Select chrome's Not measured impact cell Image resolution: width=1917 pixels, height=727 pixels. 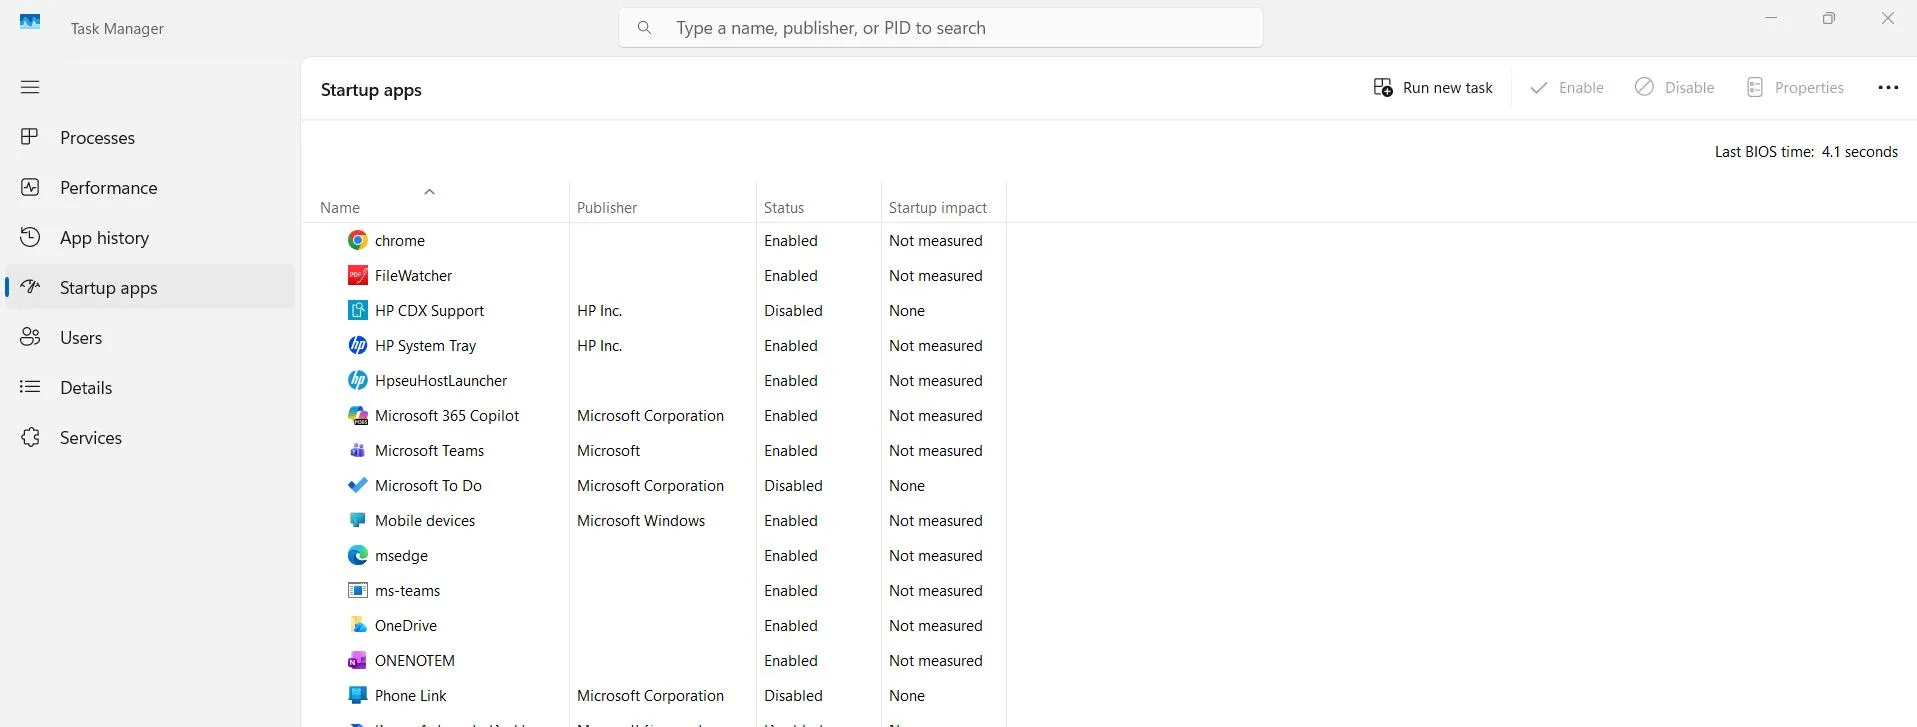[x=936, y=241]
